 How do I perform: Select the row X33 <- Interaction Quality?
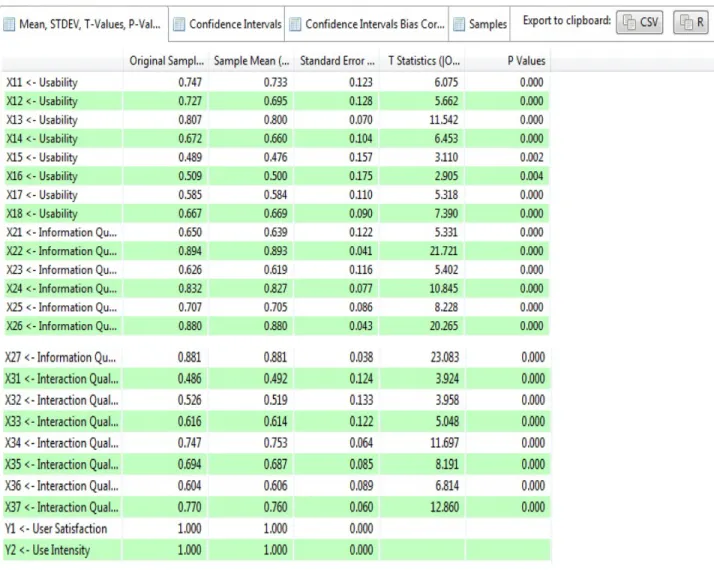[x=276, y=422]
